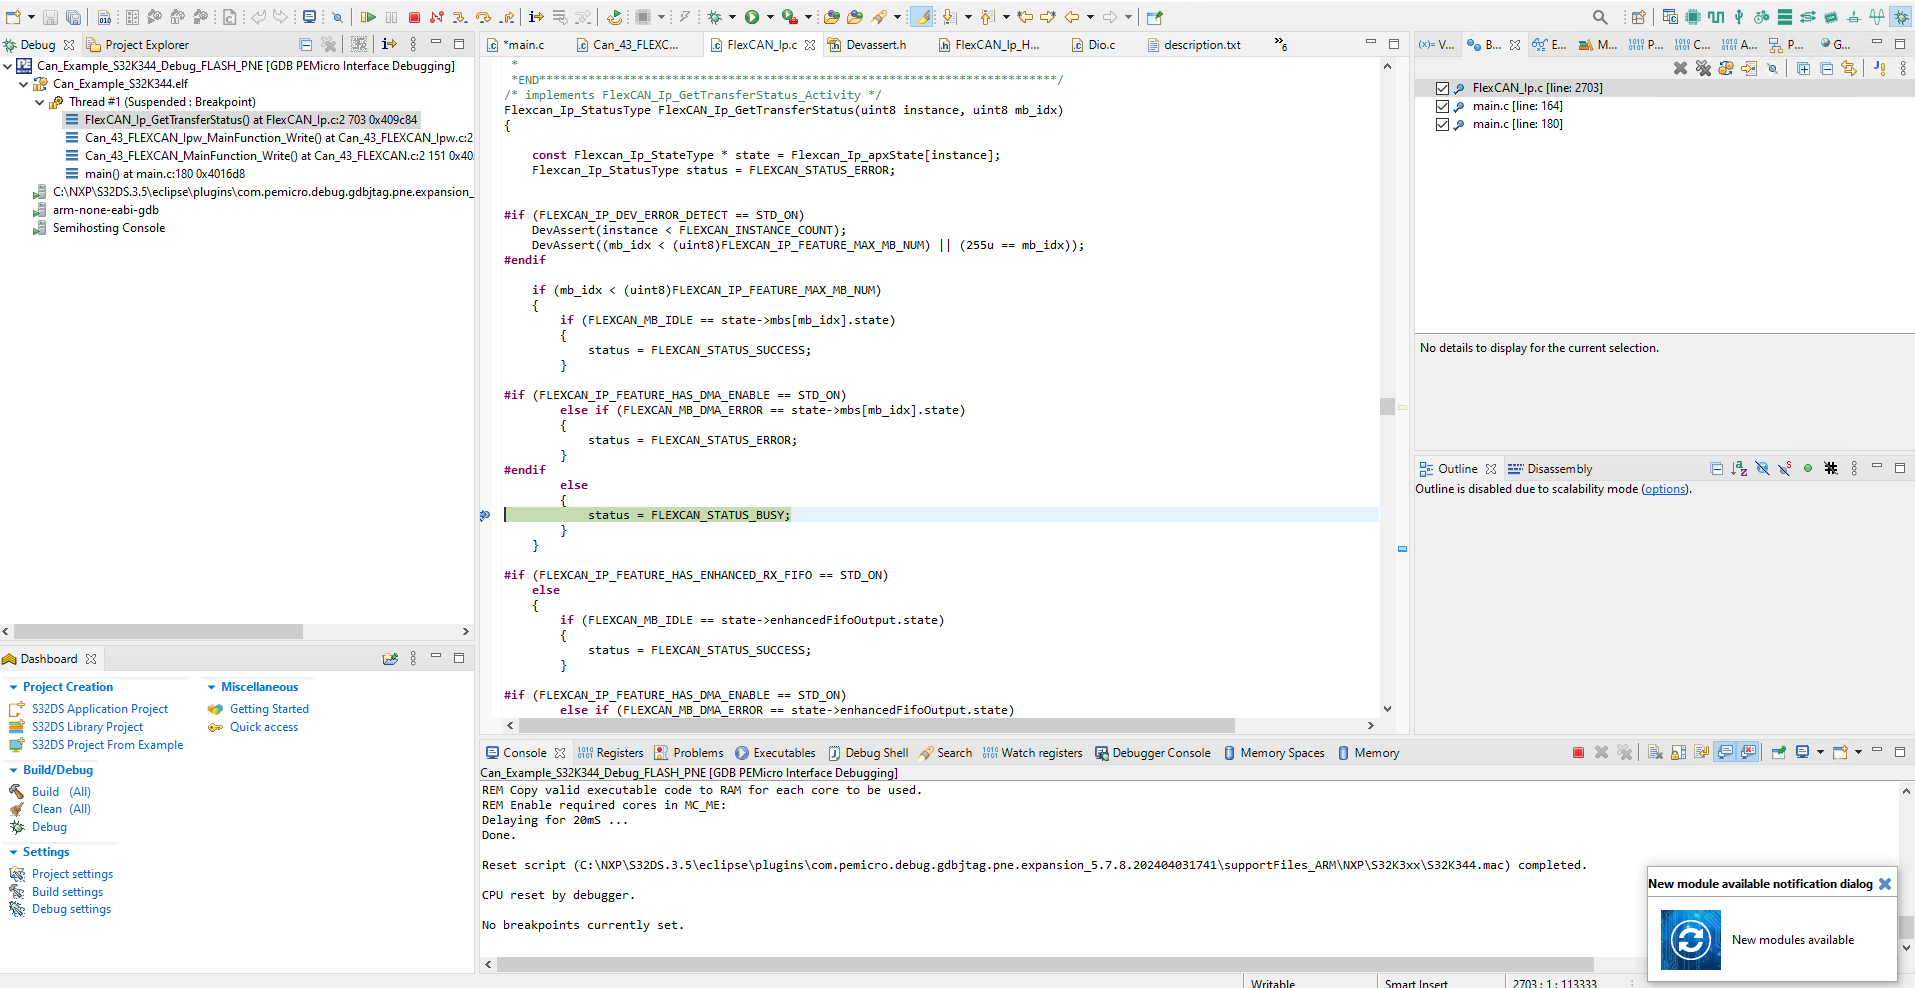Suspend the debug session using the Pause icon
1915x988 pixels.
coord(391,17)
